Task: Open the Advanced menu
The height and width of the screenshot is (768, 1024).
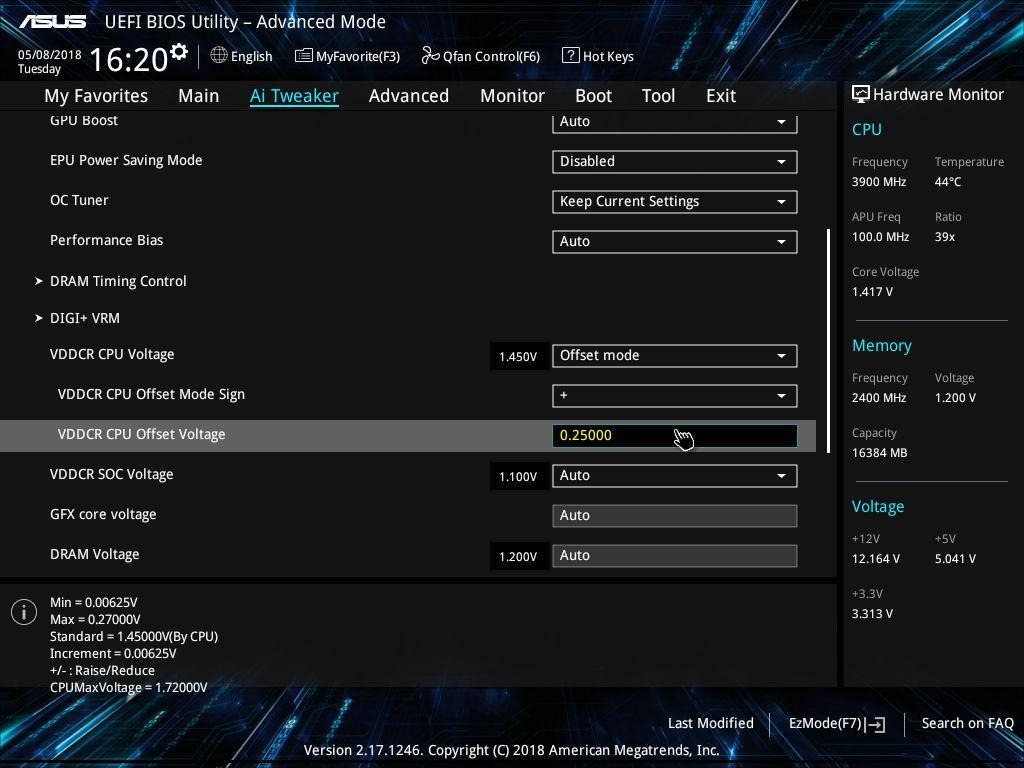Action: (x=409, y=95)
